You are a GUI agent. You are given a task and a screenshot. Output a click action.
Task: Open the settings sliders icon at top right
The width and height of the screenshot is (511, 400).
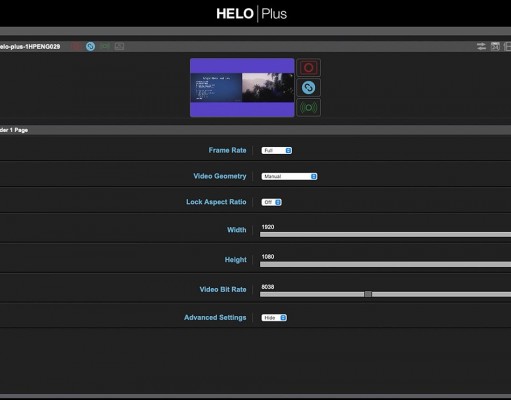click(x=481, y=46)
